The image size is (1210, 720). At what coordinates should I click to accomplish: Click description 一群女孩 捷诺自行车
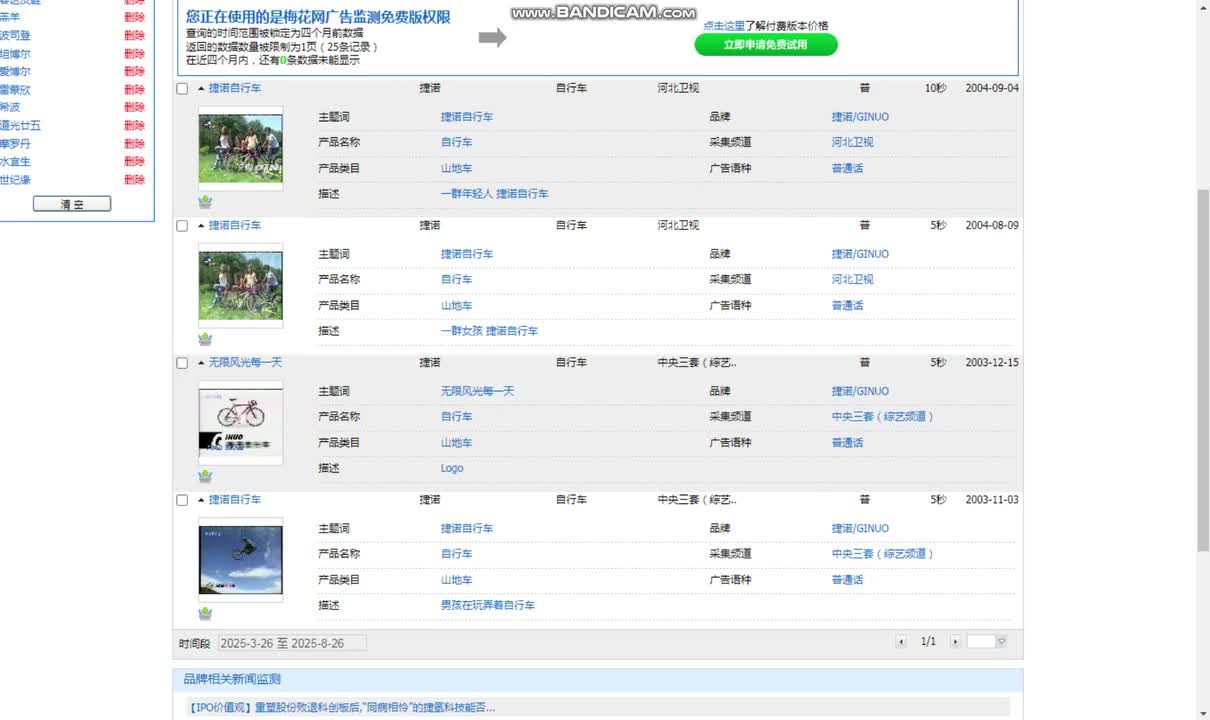[489, 331]
